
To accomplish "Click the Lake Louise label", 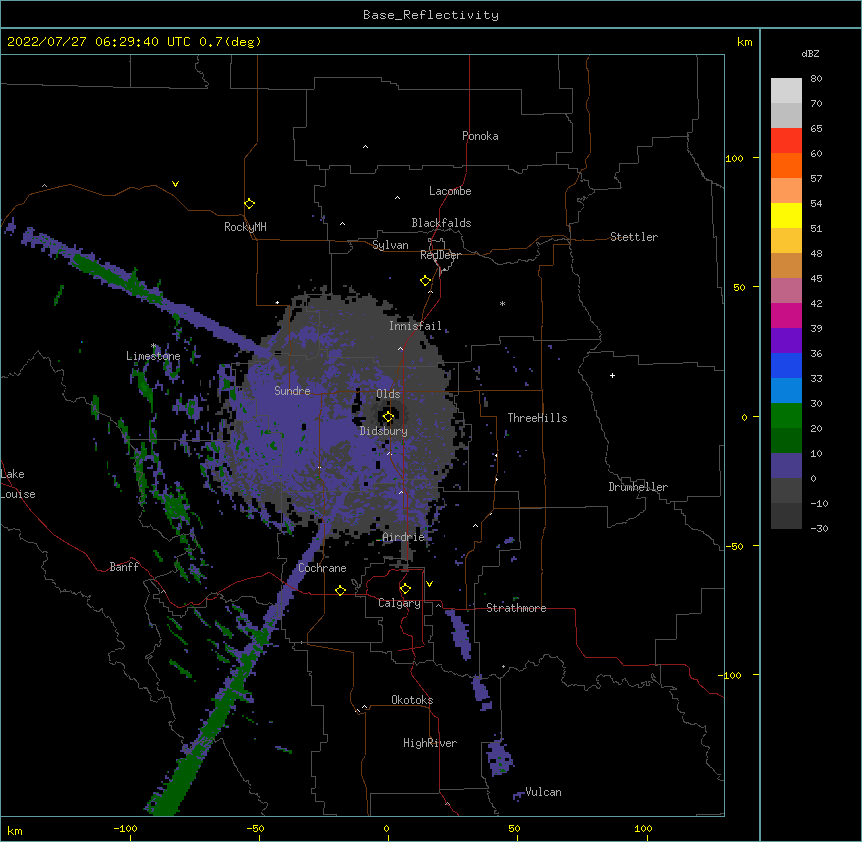I will click(x=18, y=484).
